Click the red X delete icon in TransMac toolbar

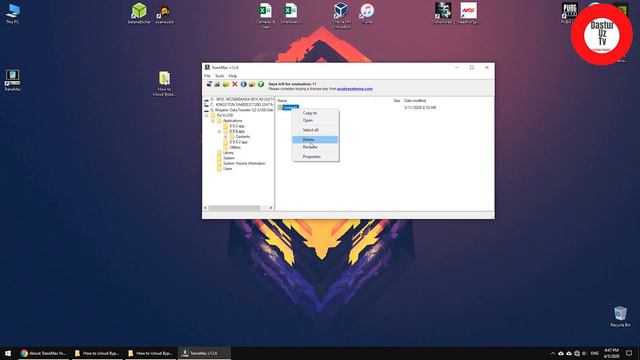click(235, 84)
